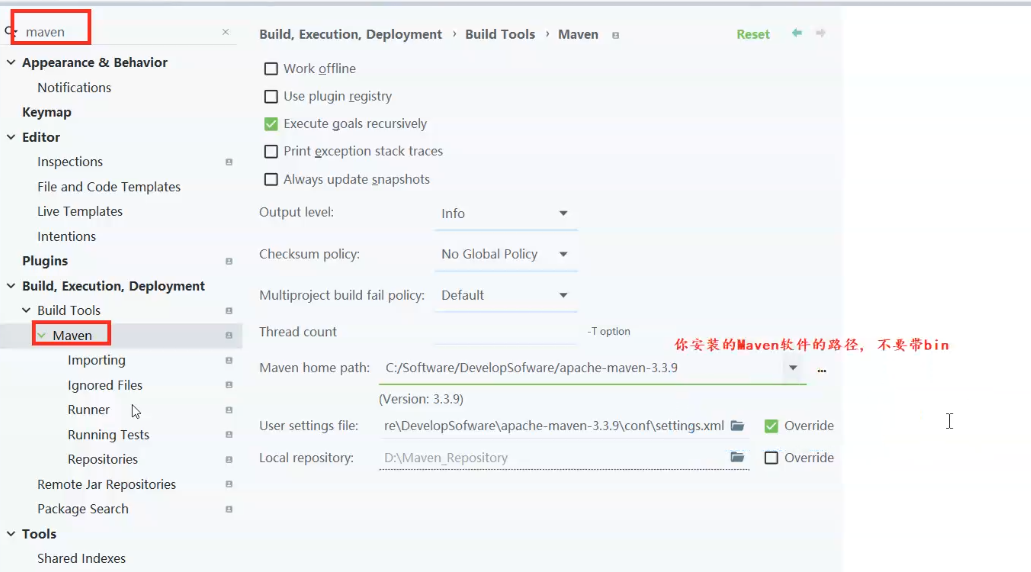The width and height of the screenshot is (1031, 572).
Task: Click project icon on Maven row
Action: [x=229, y=335]
